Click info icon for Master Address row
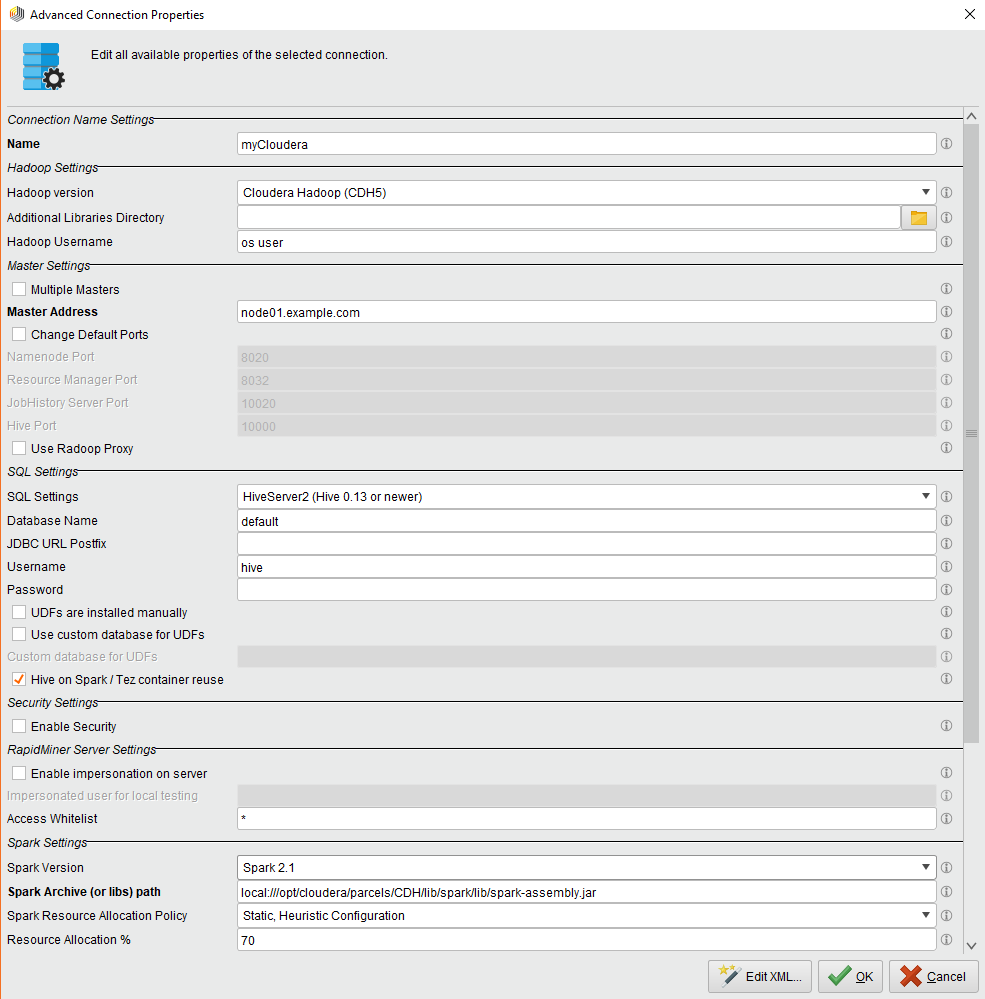 (946, 312)
